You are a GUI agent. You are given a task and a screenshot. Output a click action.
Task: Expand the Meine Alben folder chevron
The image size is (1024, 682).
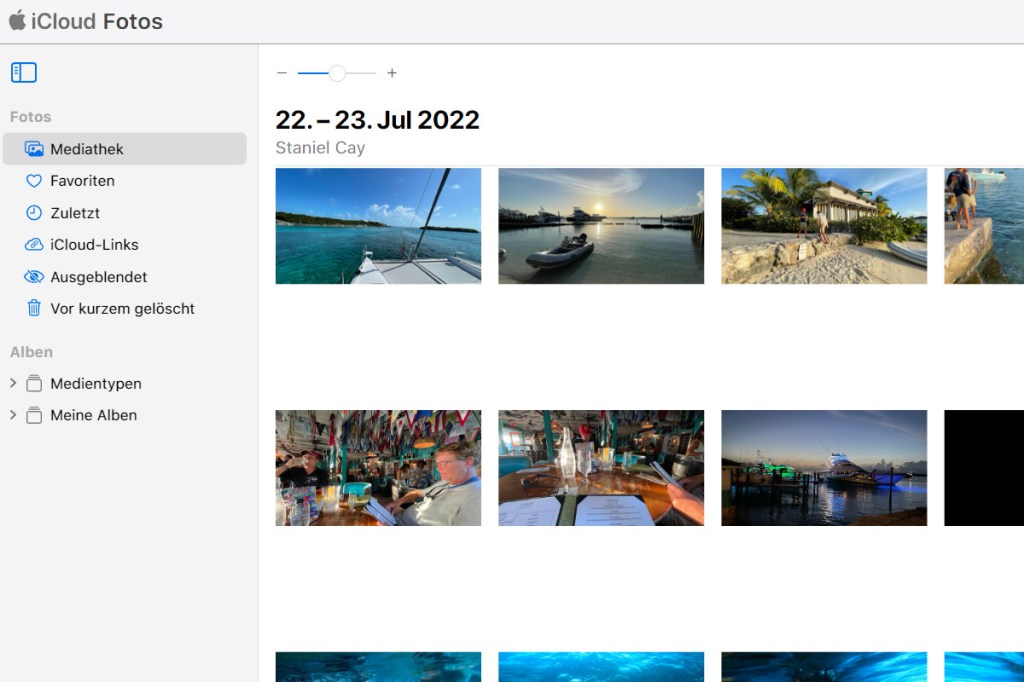(x=13, y=415)
